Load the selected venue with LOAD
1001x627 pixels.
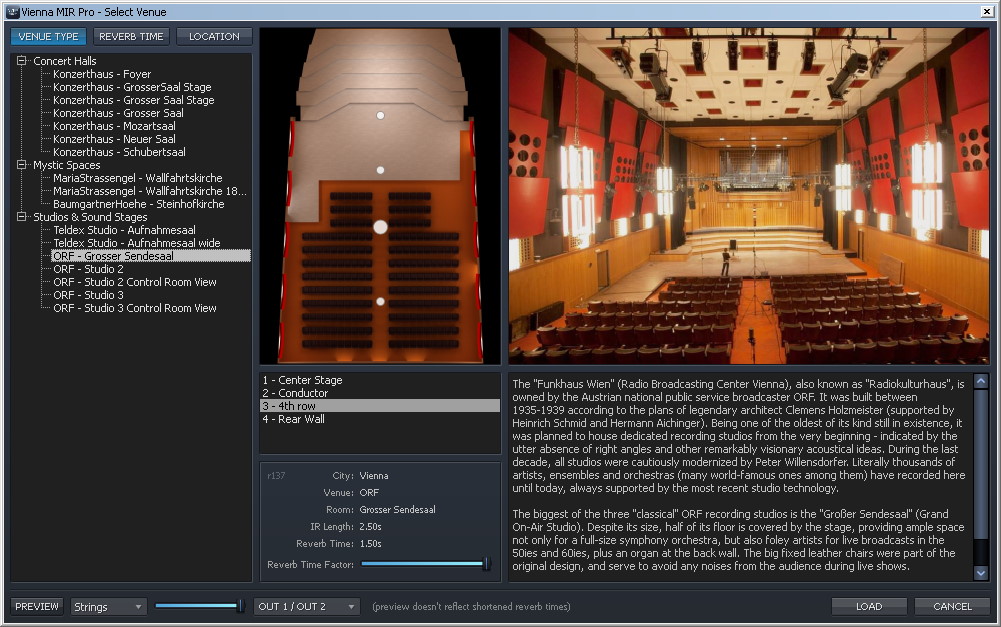coord(869,607)
